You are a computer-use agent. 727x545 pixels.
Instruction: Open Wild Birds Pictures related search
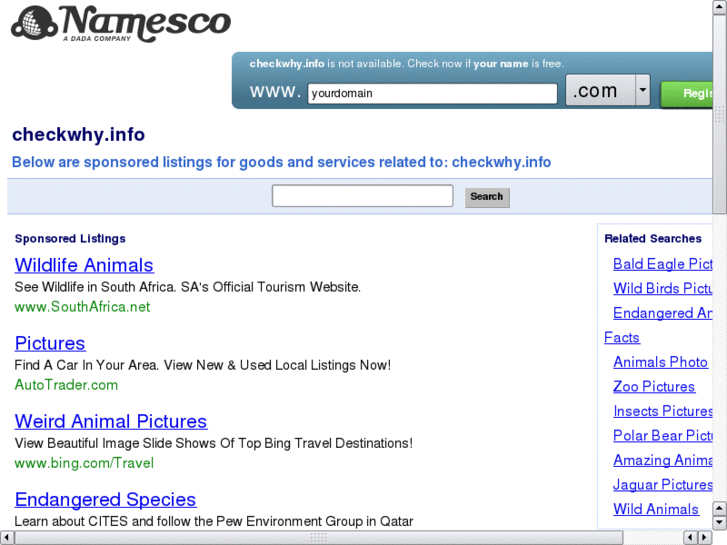tap(663, 289)
